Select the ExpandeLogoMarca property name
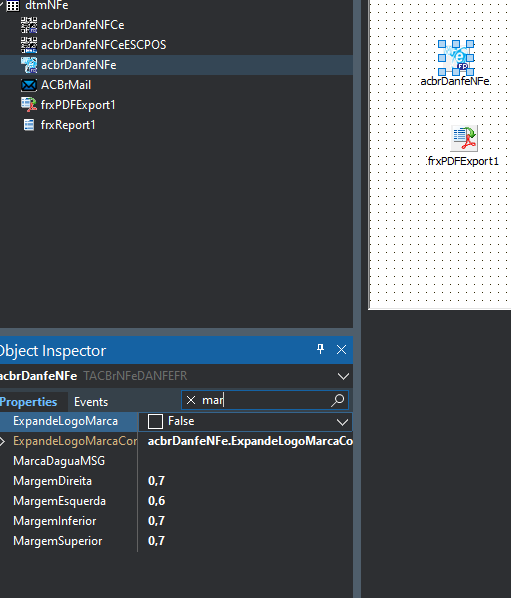 65,421
